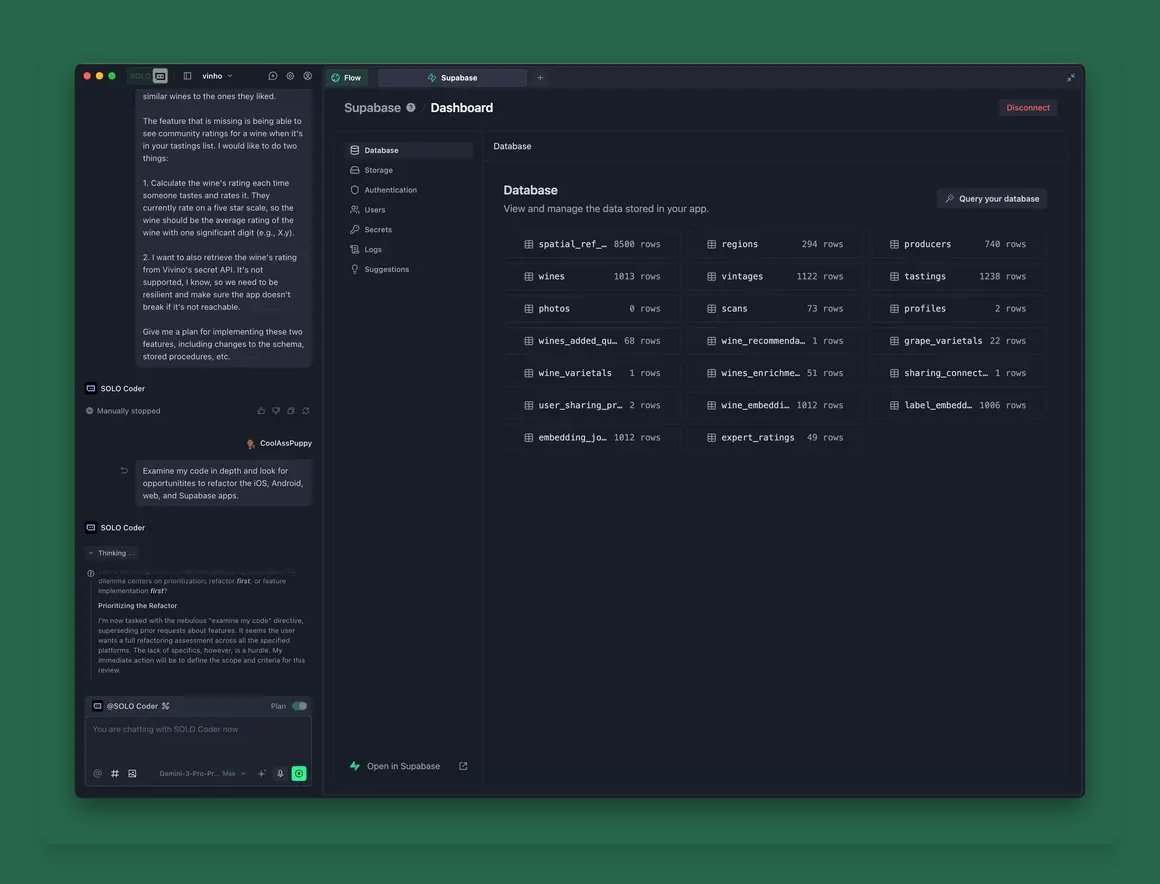Open the wine_varietals table
Image resolution: width=1160 pixels, height=884 pixels.
tap(592, 373)
